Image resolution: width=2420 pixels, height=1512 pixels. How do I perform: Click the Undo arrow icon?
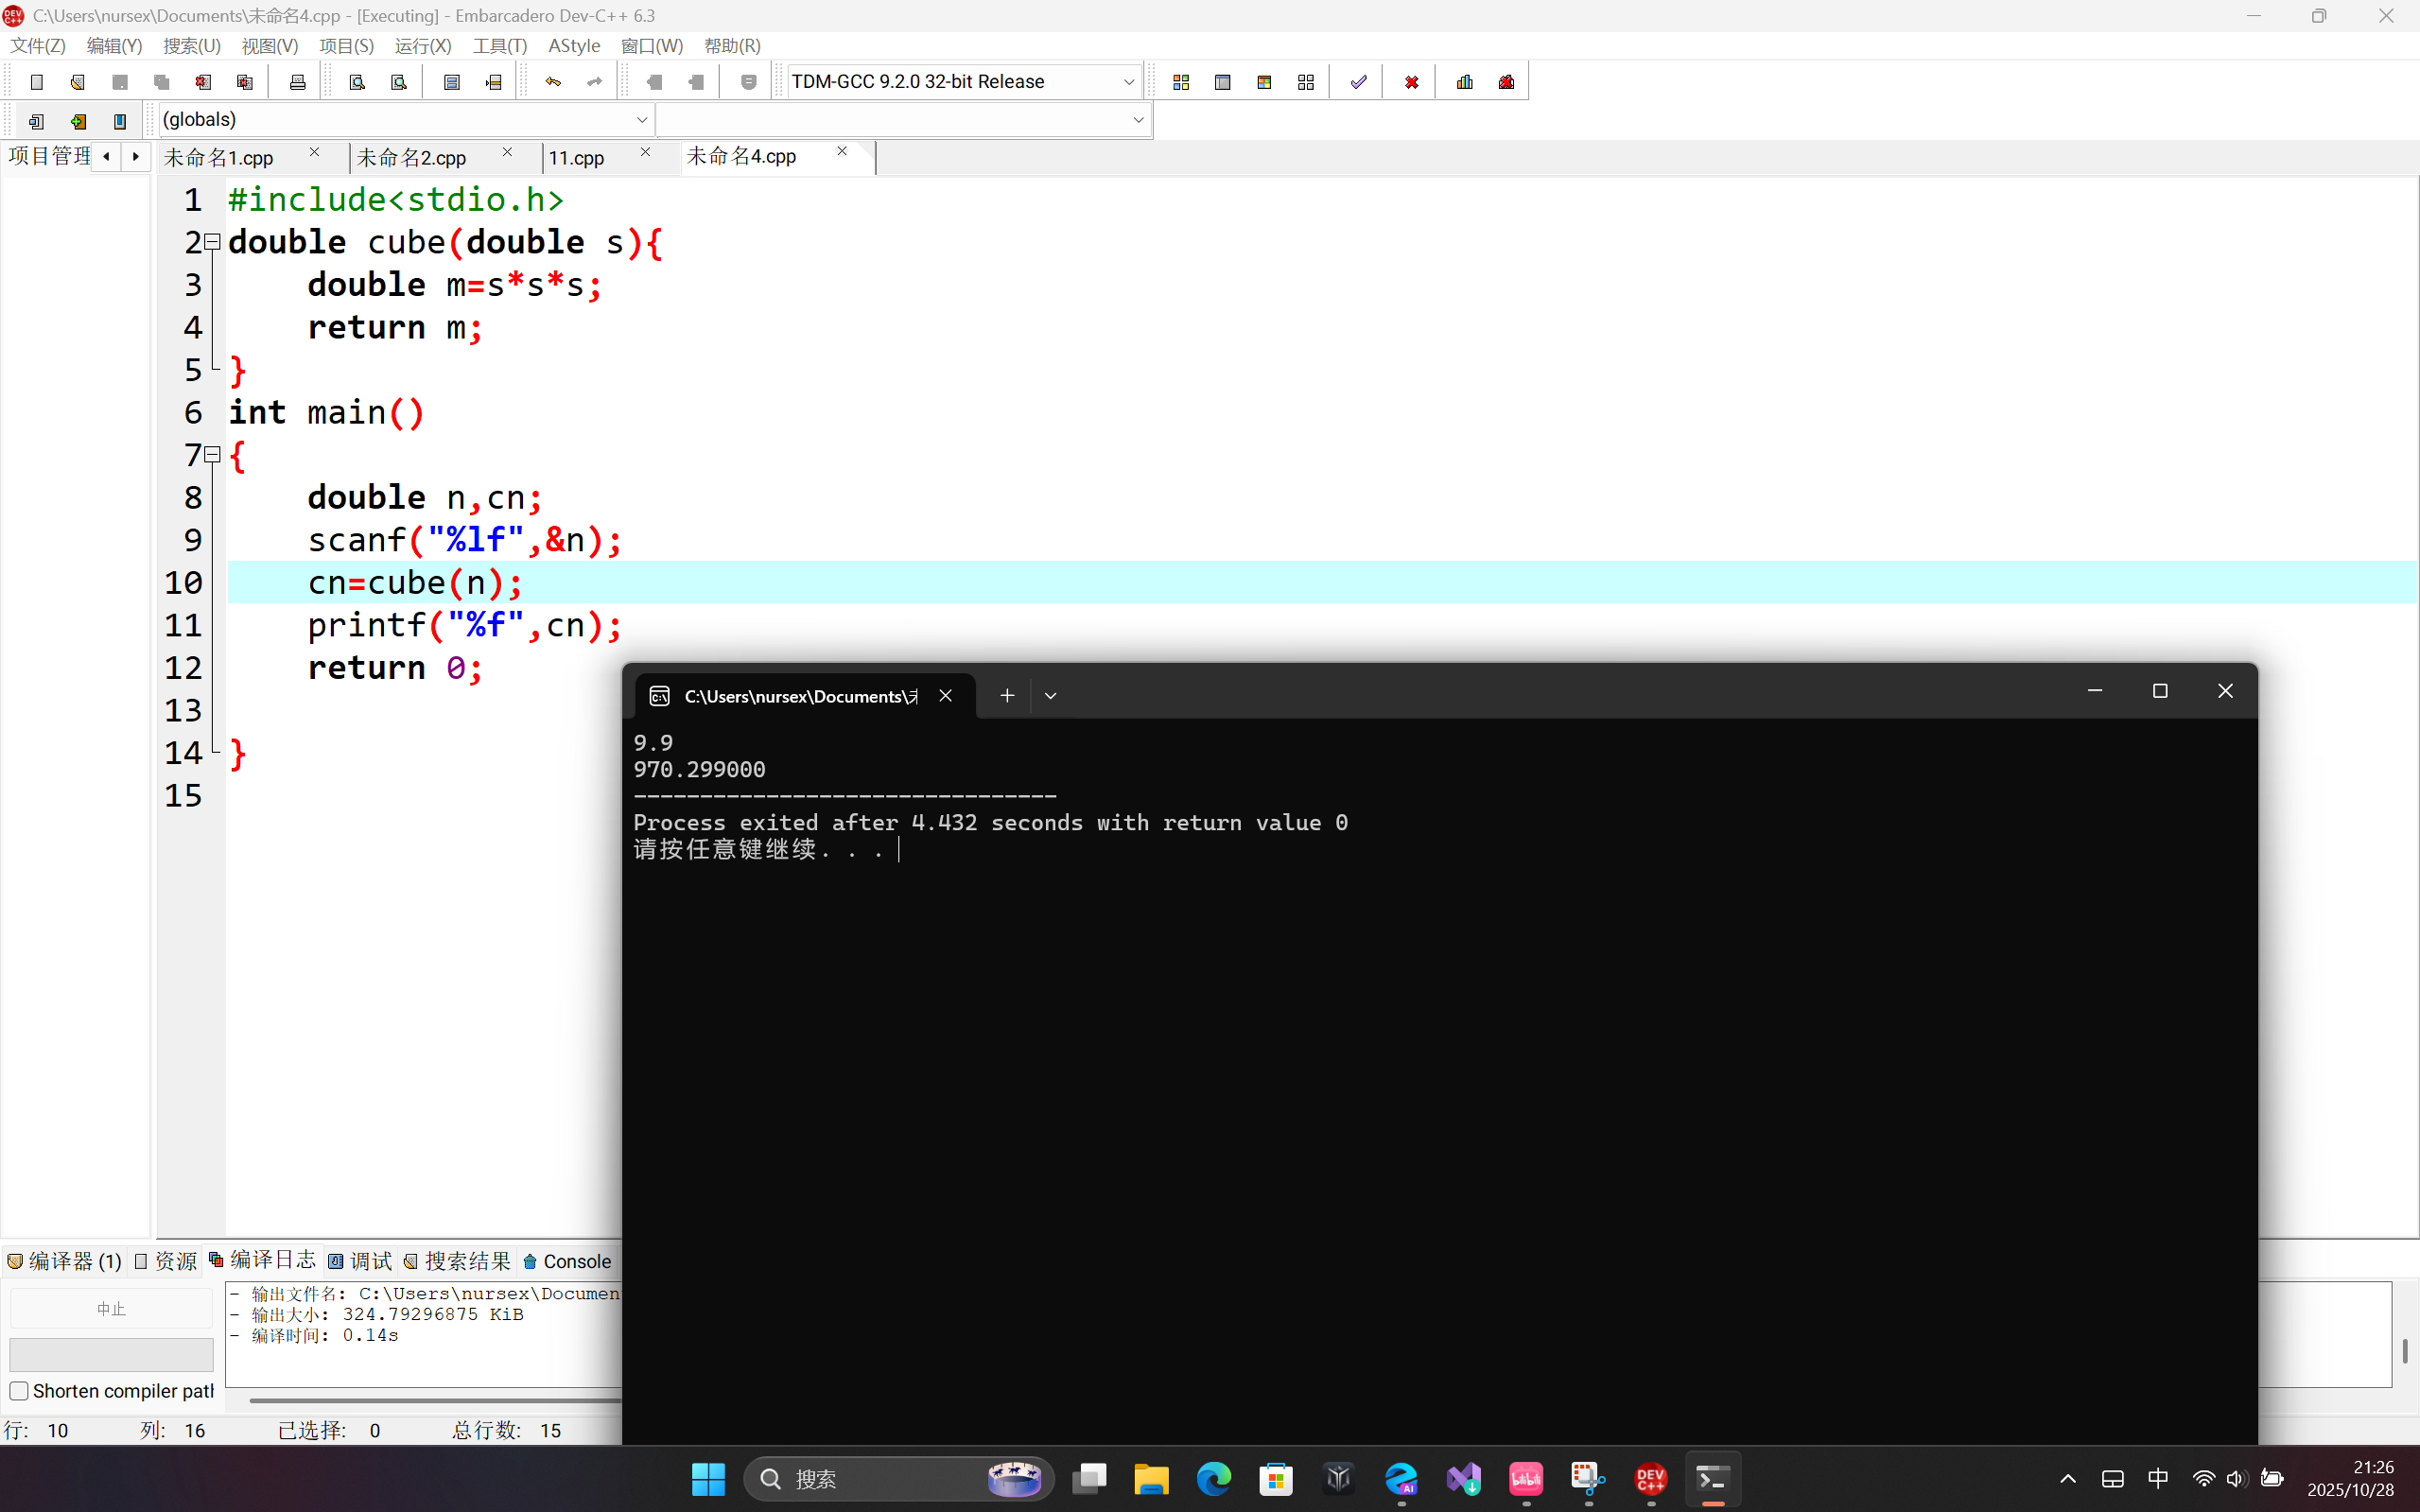(x=553, y=82)
